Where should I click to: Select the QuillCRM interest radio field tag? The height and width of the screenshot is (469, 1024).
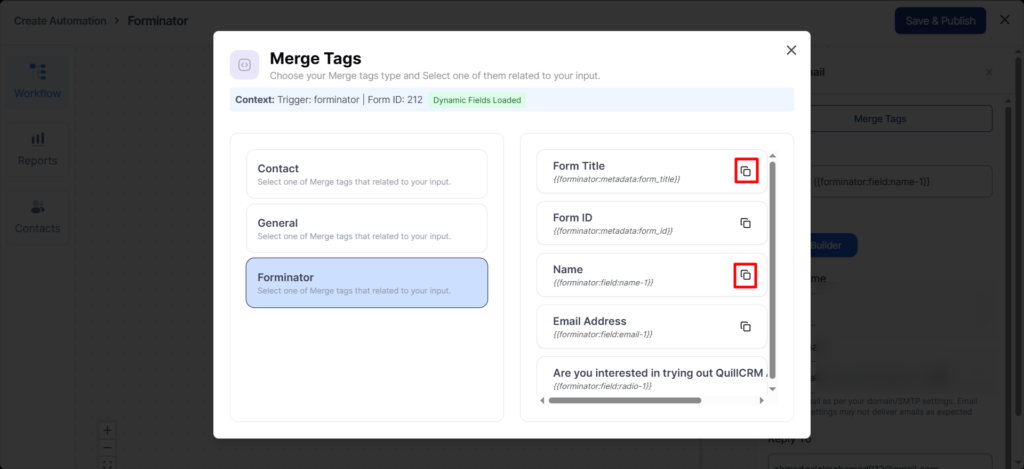[x=650, y=377]
